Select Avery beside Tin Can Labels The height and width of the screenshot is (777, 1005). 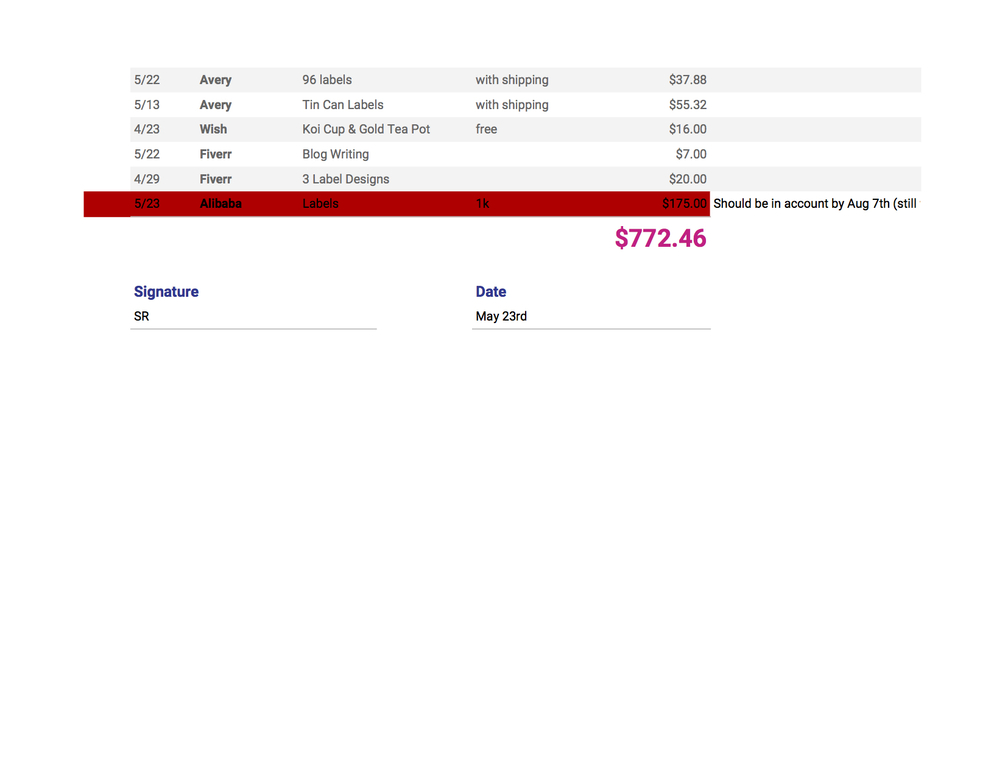click(x=215, y=105)
